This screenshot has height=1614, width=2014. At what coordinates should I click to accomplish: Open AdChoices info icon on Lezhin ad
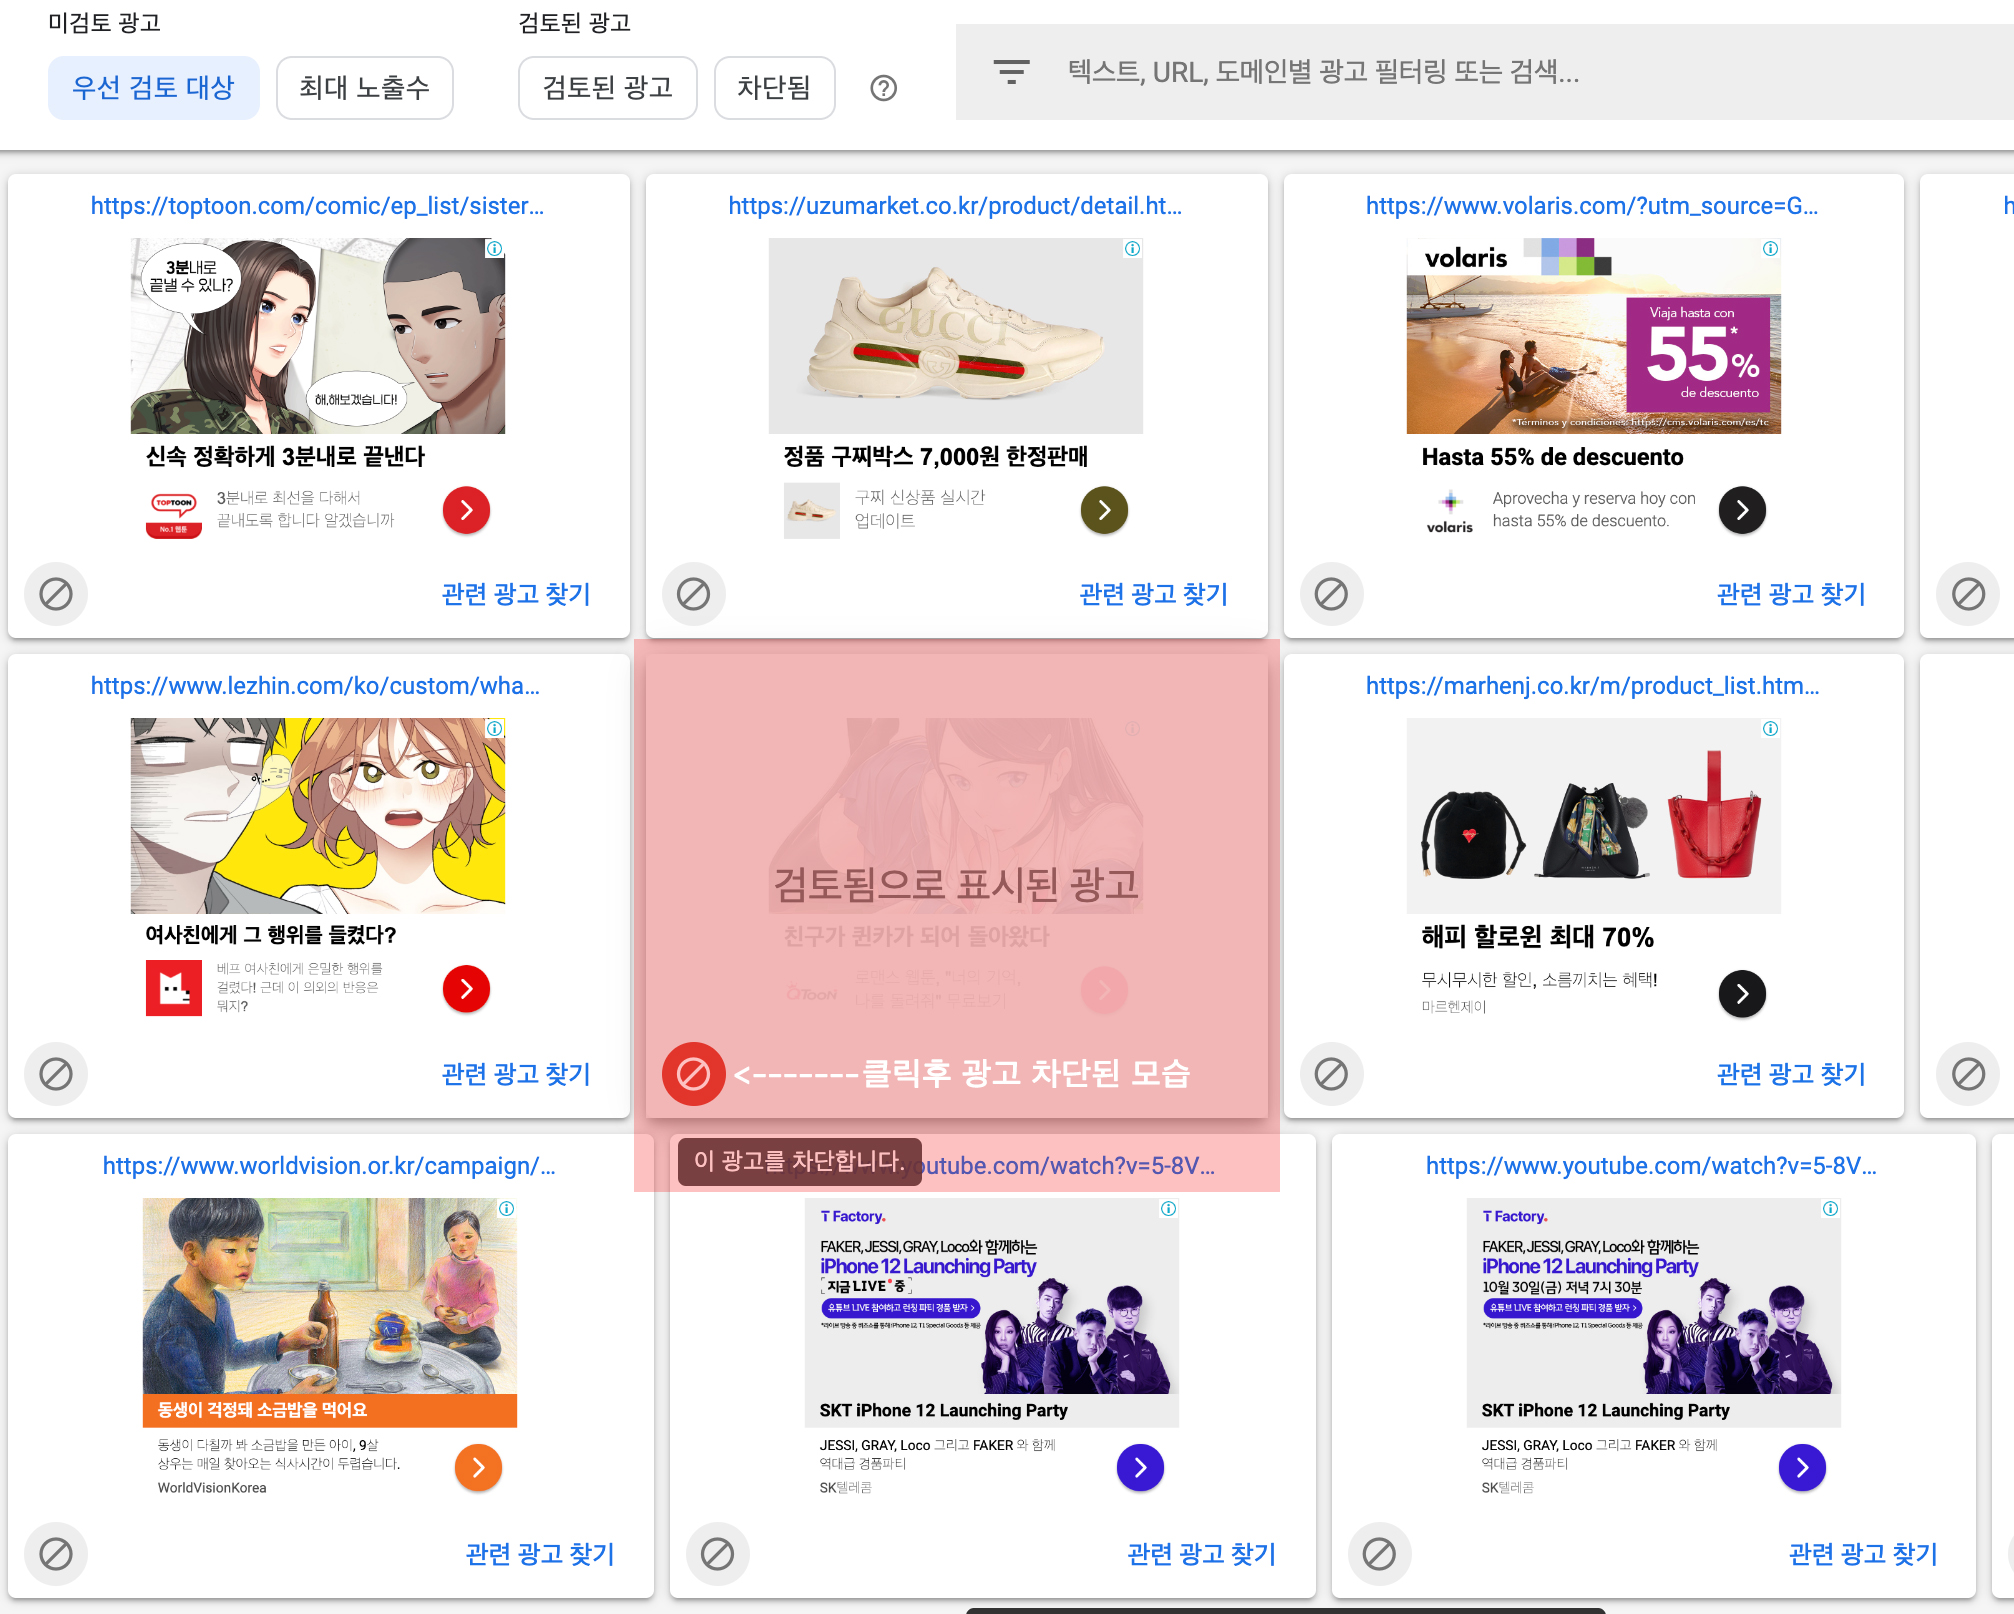click(x=495, y=728)
